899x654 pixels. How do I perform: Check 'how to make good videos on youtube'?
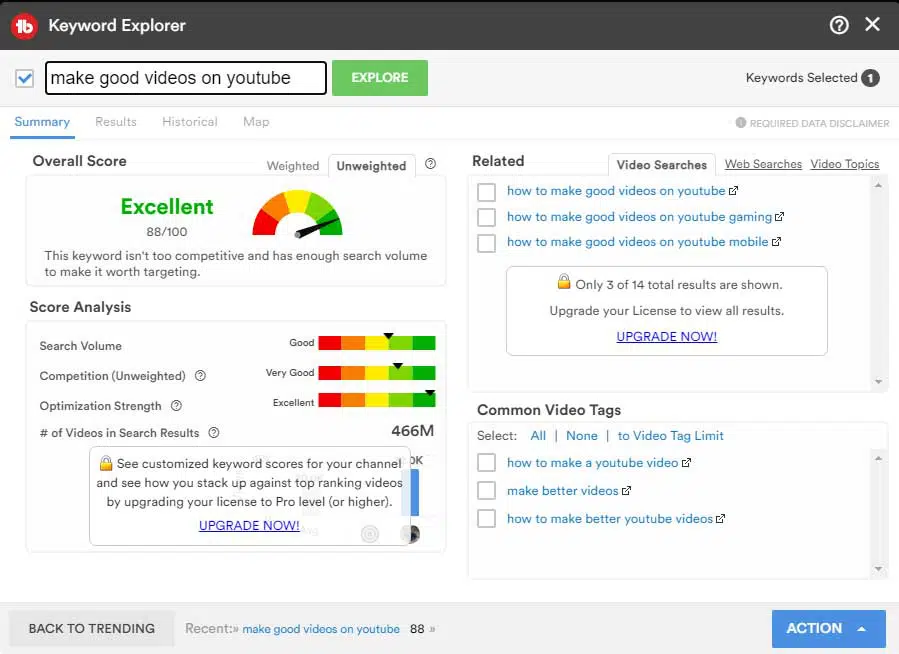(486, 191)
